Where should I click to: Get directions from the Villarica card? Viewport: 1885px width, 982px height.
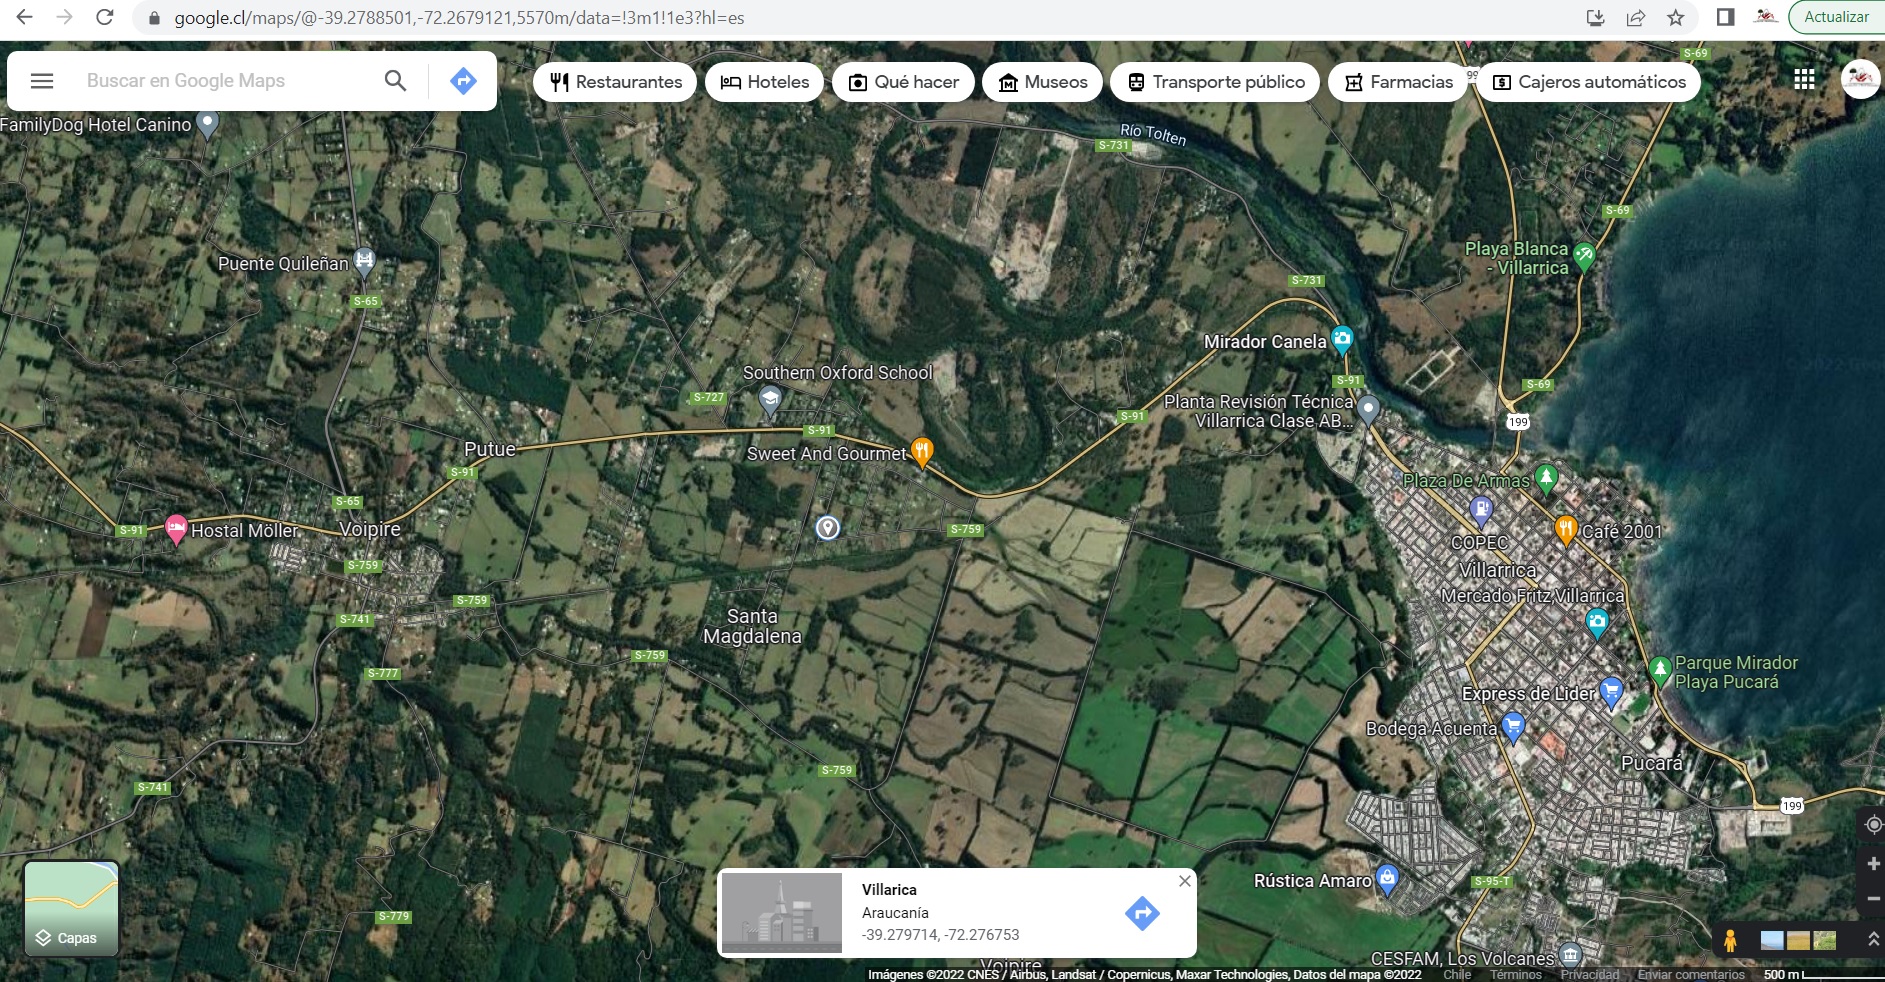tap(1142, 913)
